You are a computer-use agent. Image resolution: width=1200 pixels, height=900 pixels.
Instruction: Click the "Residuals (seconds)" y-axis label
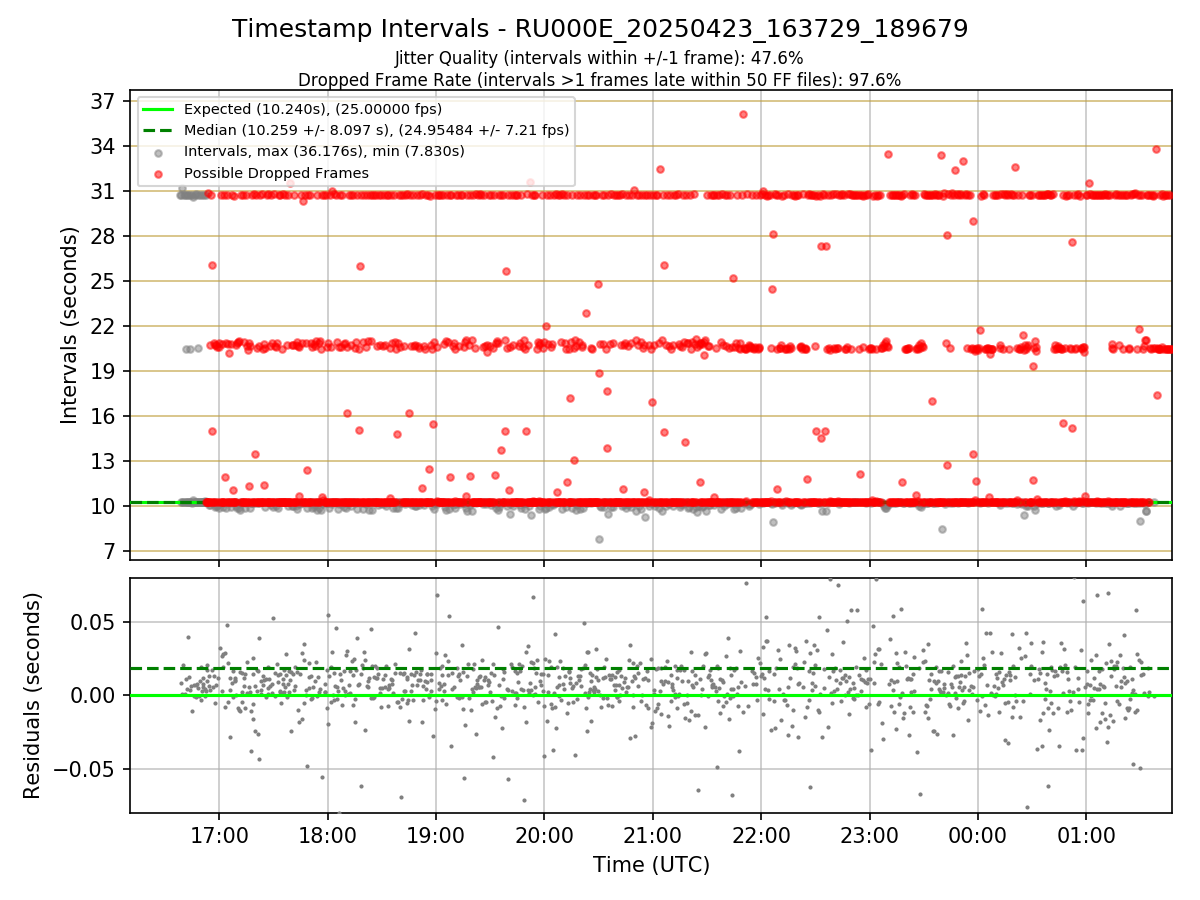point(33,696)
